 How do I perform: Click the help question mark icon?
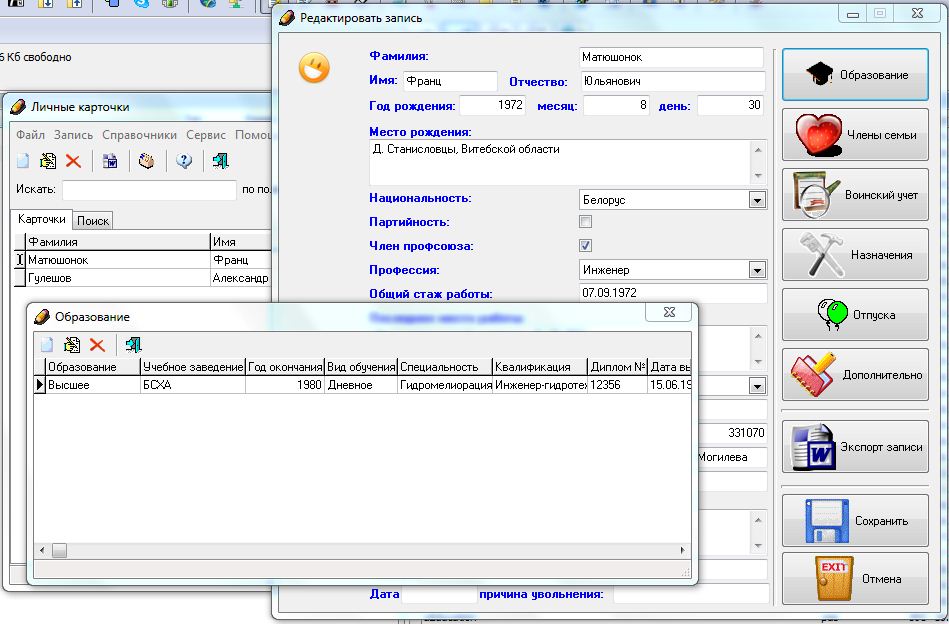point(184,161)
